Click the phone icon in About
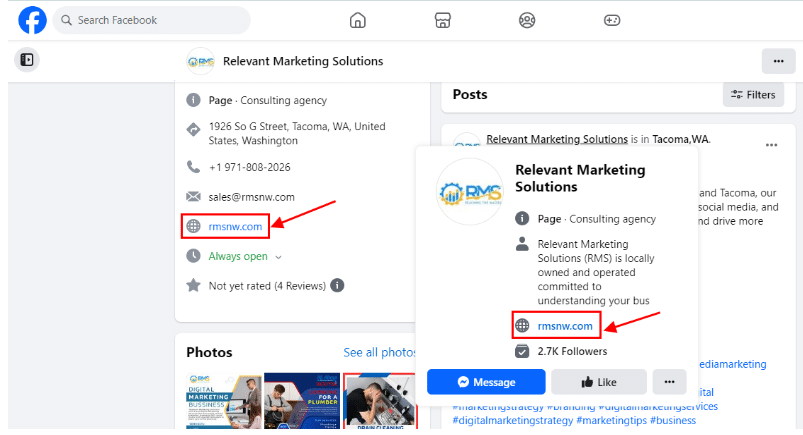Image resolution: width=803 pixels, height=435 pixels. (x=193, y=167)
